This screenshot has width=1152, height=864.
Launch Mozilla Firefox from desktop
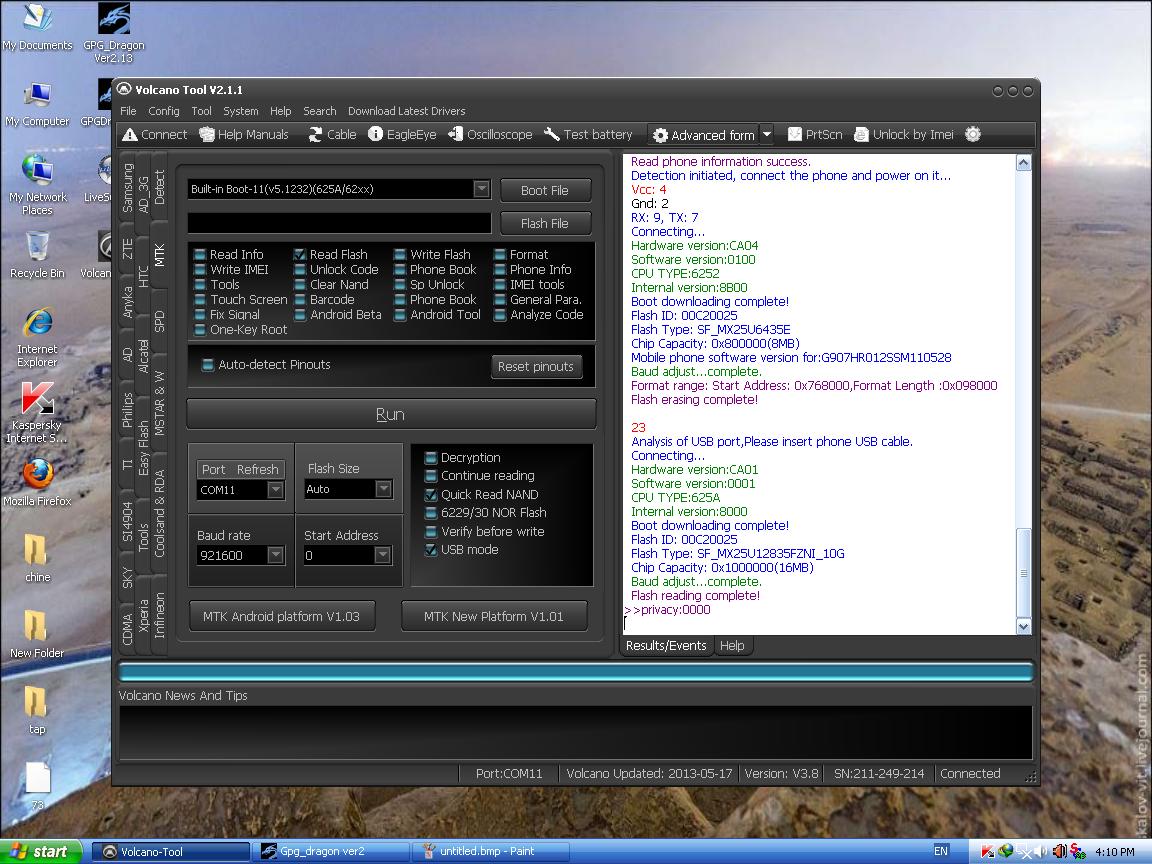pyautogui.click(x=37, y=482)
